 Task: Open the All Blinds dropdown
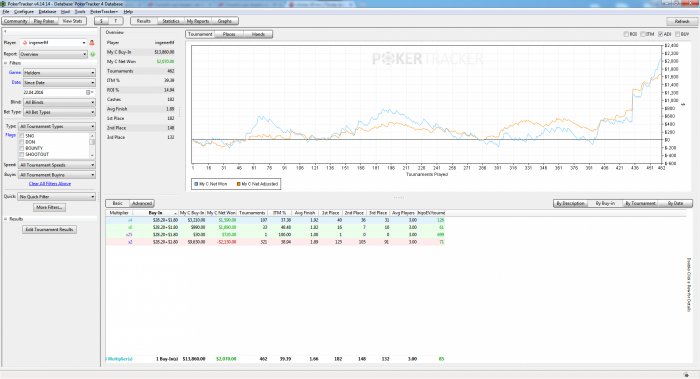59,102
